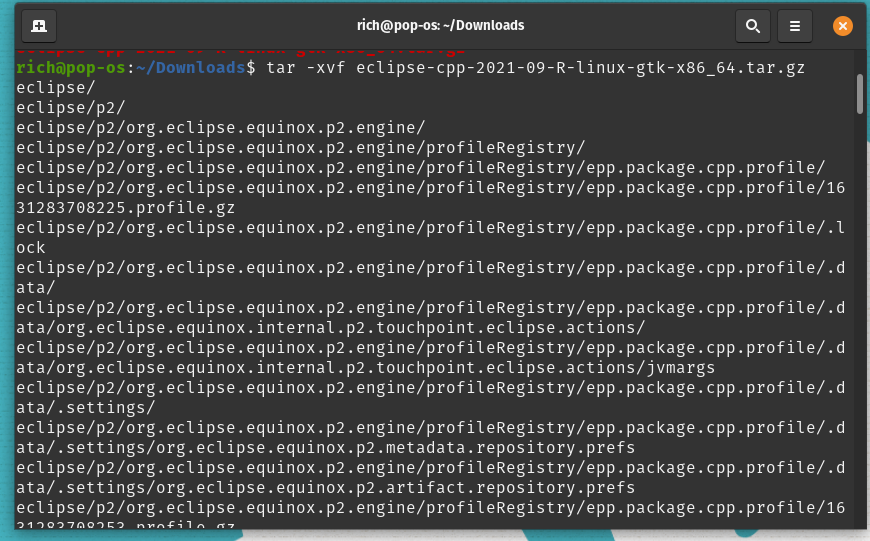Click the '31283708225.profile.gz' line
870x541 pixels.
125,208
